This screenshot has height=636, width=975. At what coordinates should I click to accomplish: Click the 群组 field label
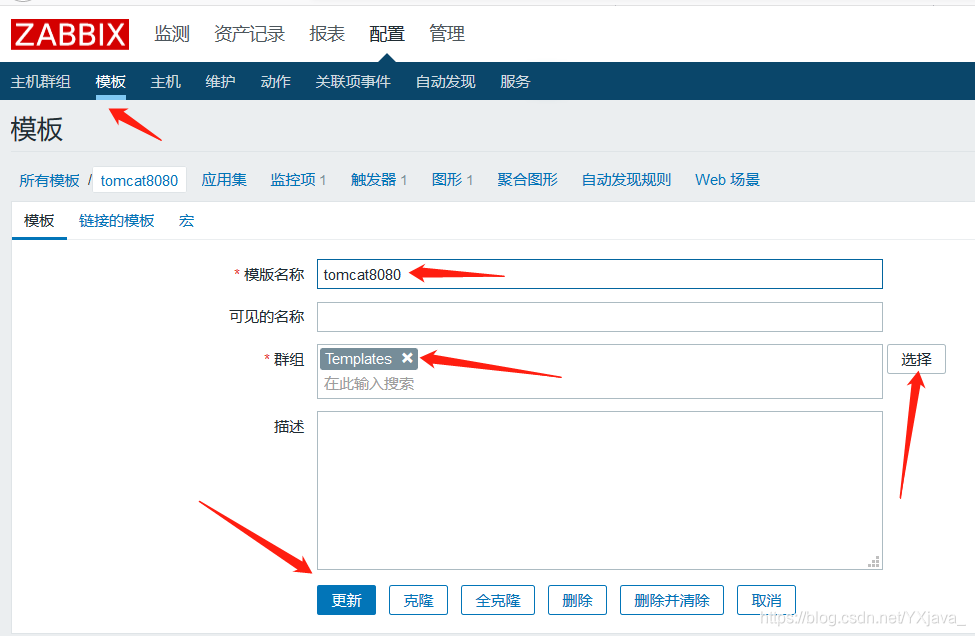click(289, 359)
